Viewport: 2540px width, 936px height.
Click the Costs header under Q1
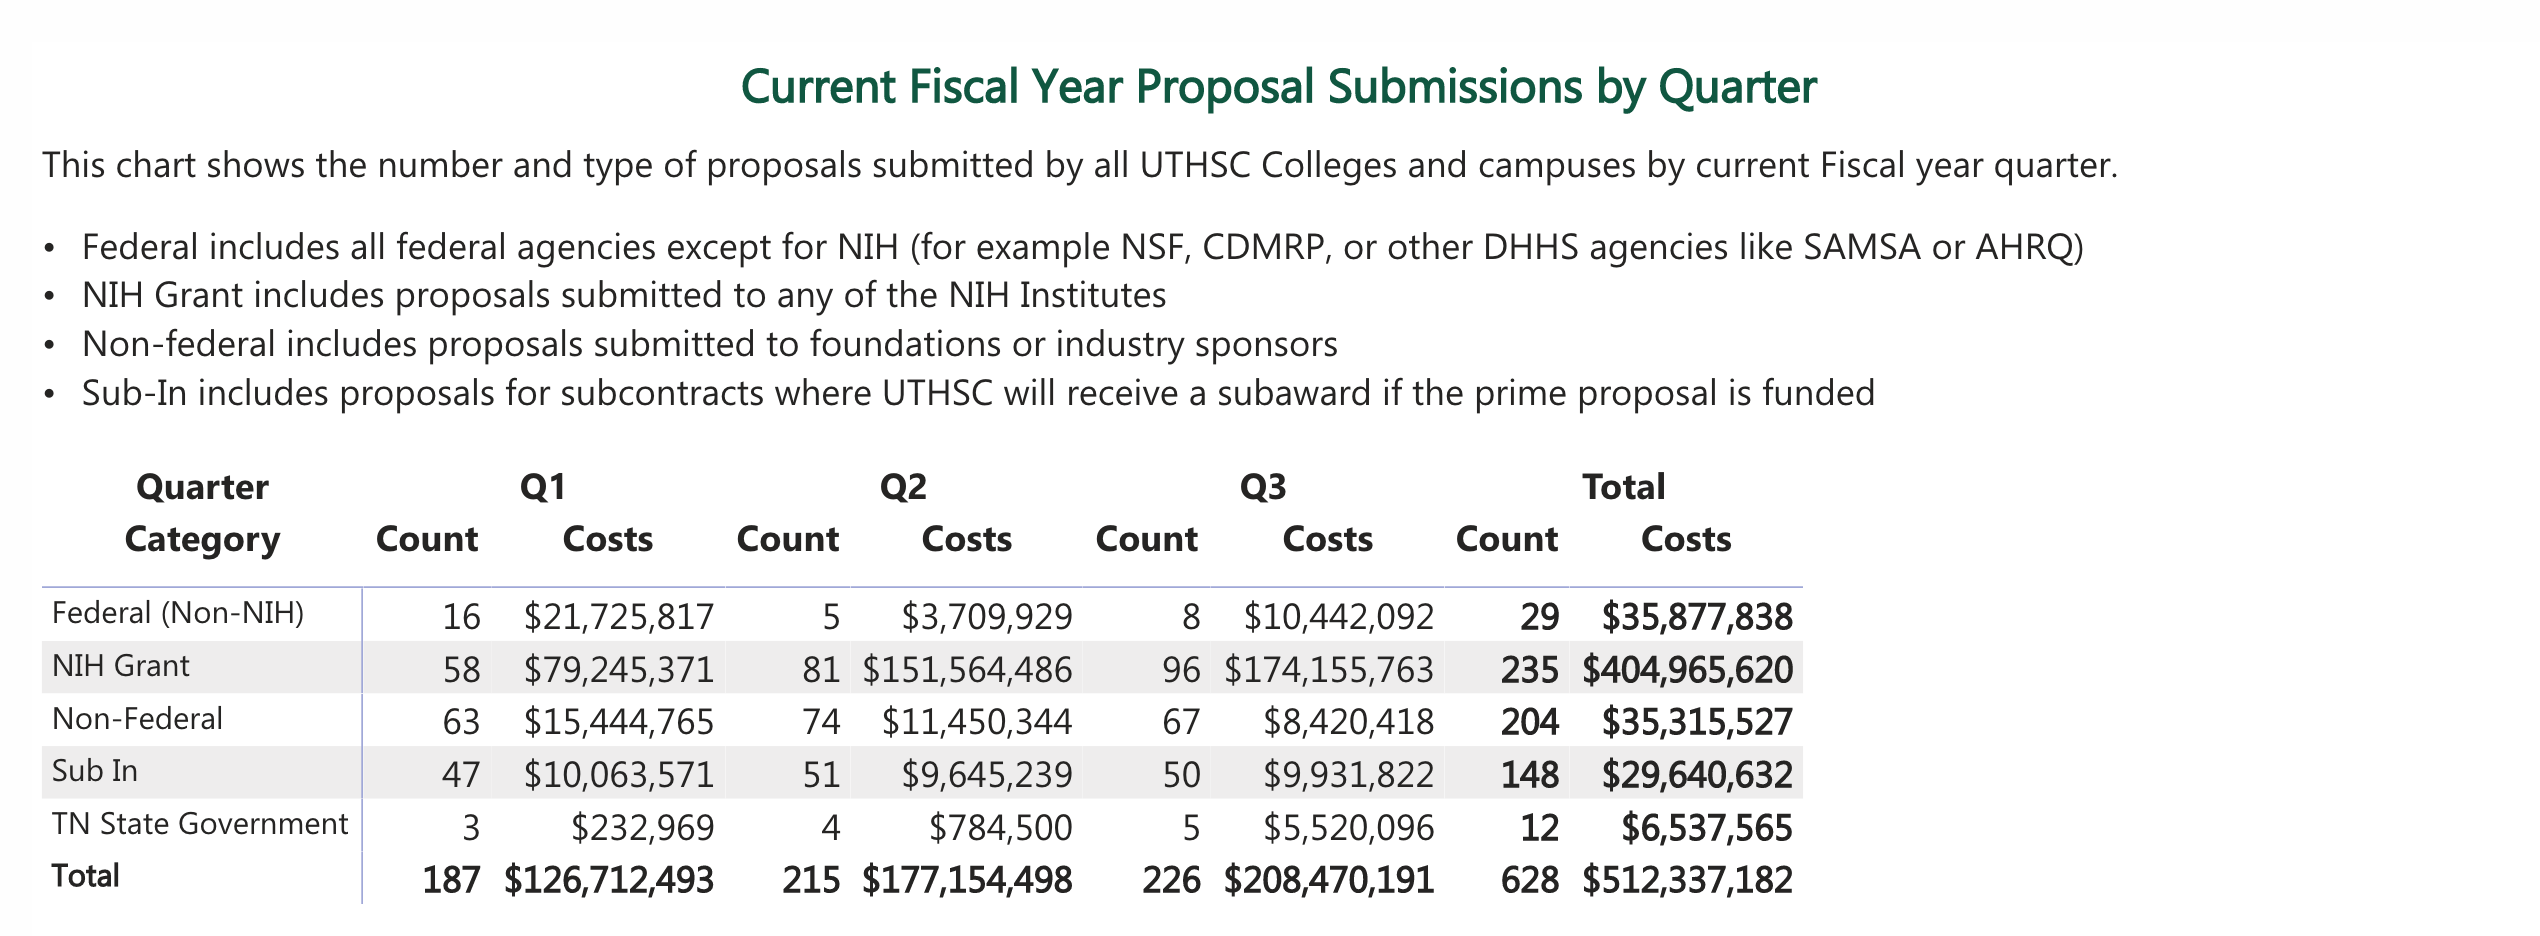coord(608,540)
